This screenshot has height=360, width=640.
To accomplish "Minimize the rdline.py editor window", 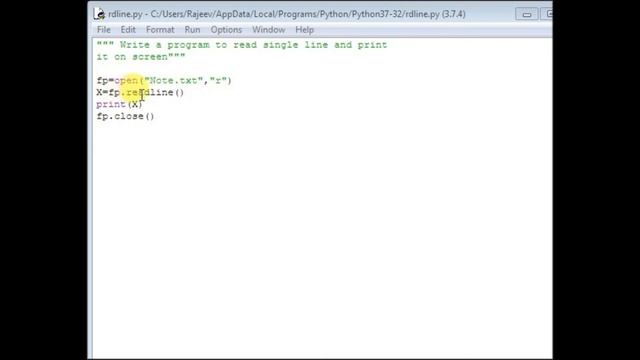I will (x=527, y=14).
